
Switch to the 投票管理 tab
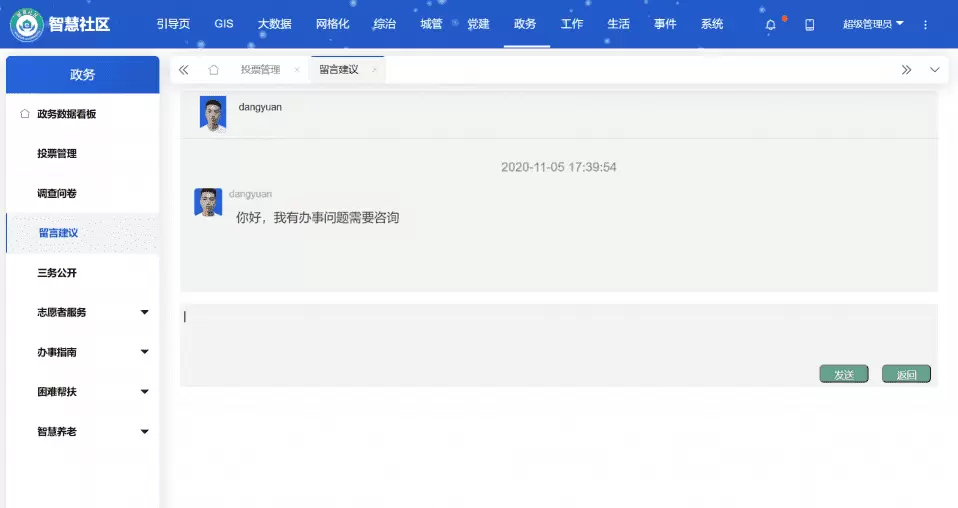point(260,70)
